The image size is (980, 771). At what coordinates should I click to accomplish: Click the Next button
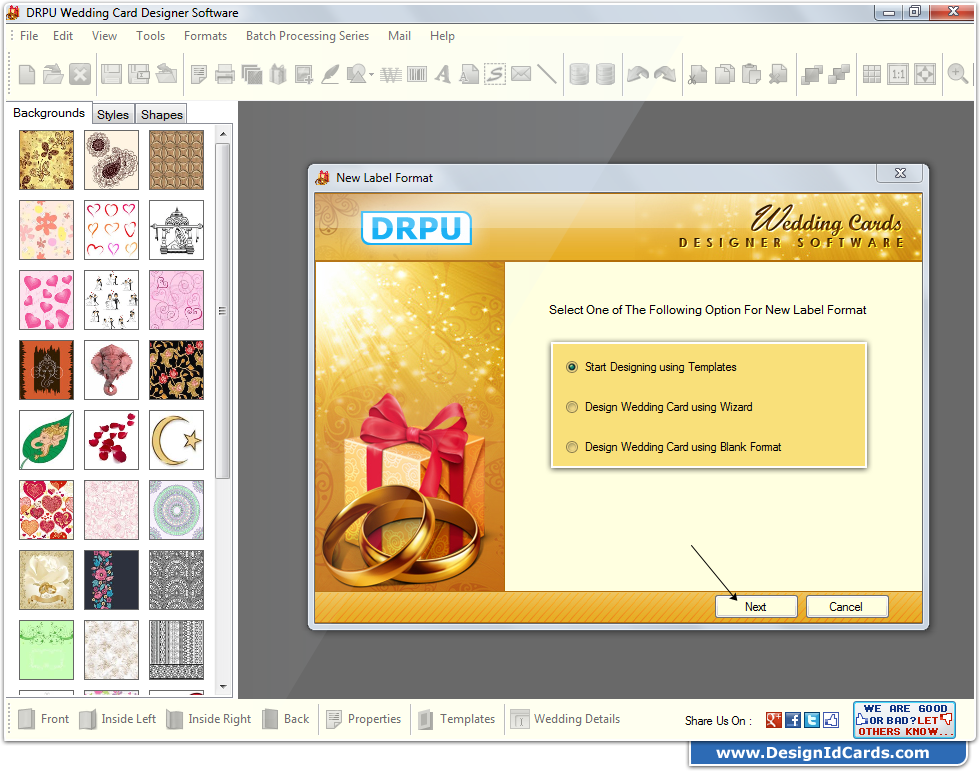756,607
